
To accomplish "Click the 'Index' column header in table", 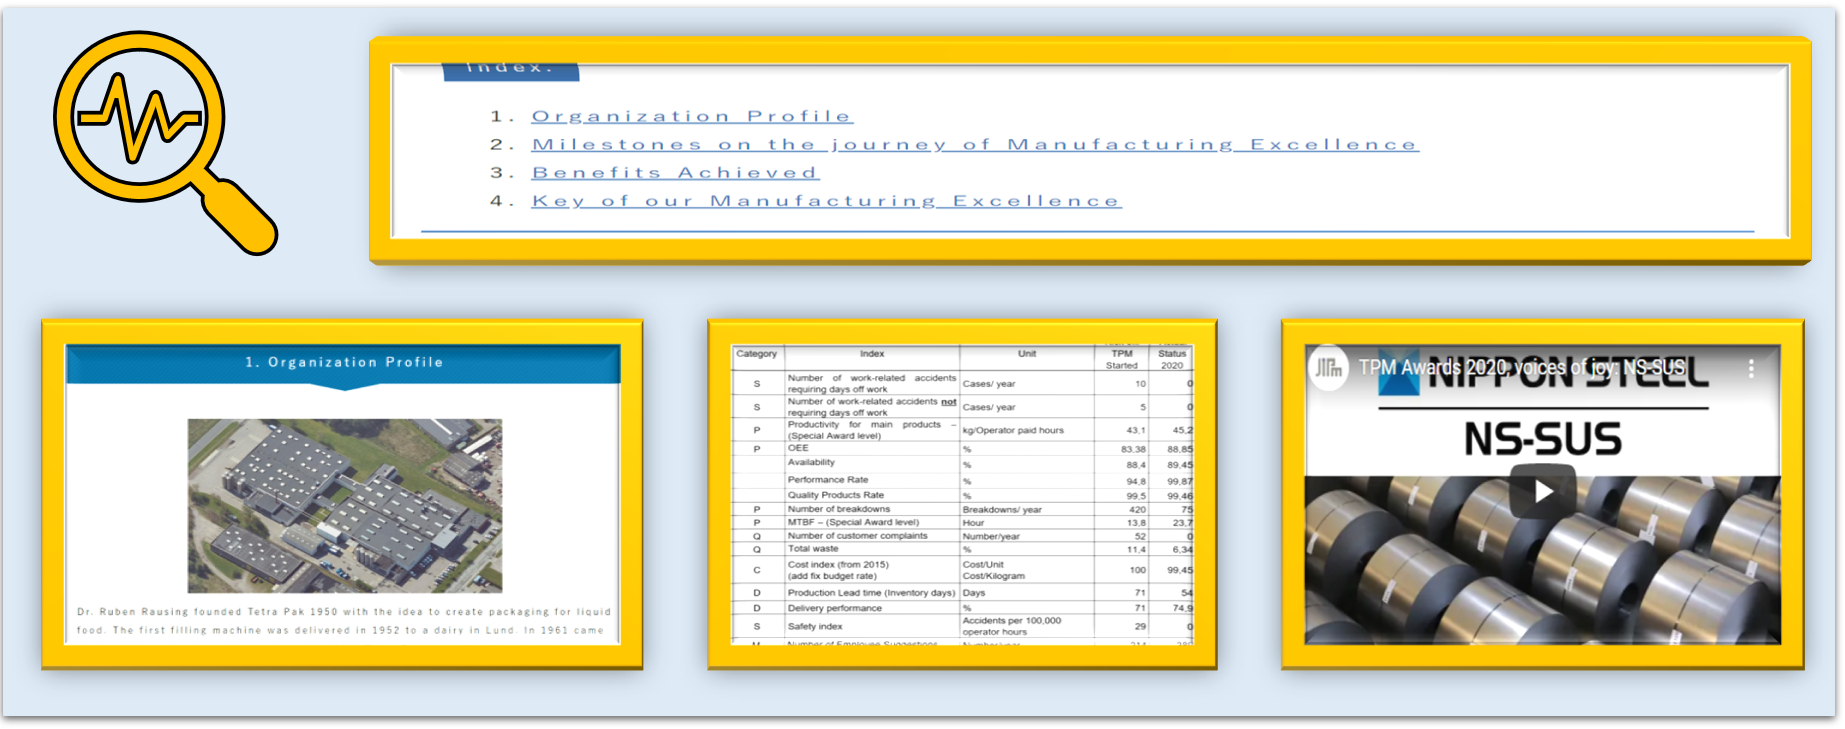I will coord(872,354).
